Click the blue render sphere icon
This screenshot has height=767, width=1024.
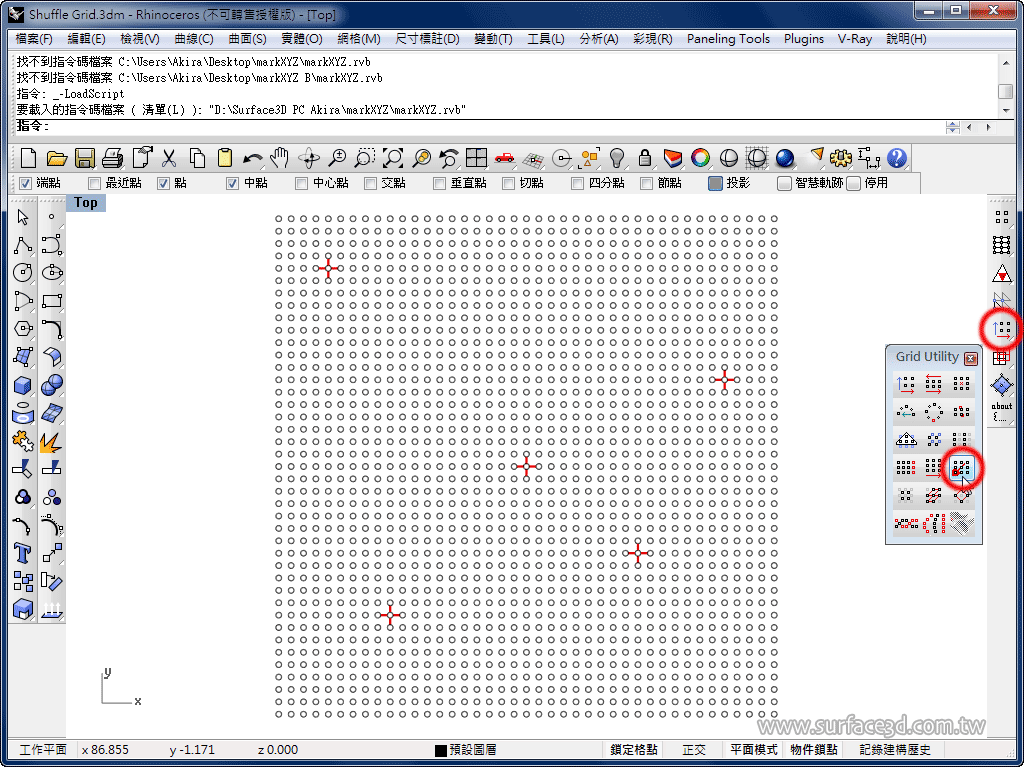785,158
